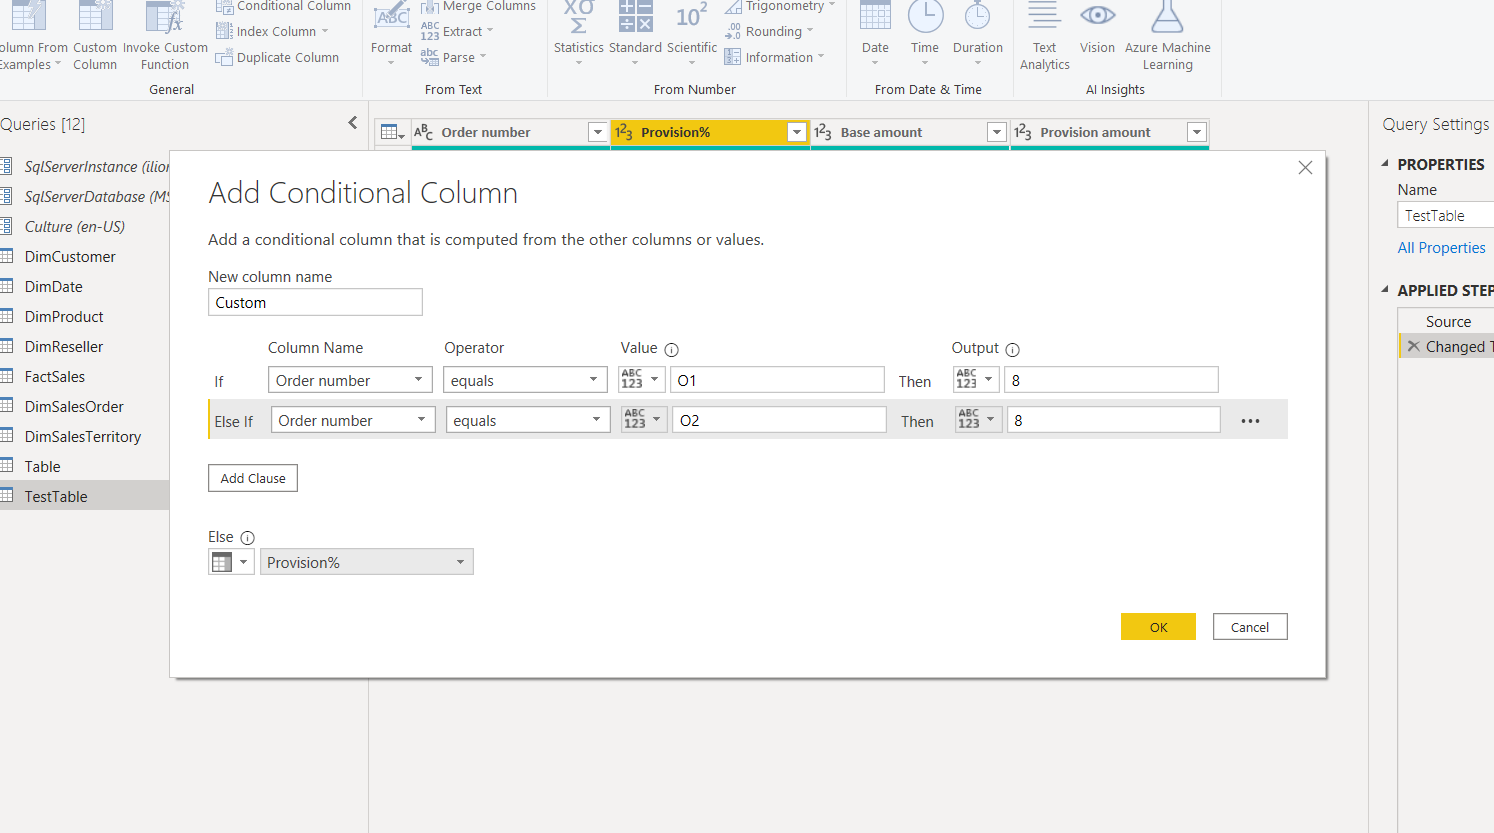The width and height of the screenshot is (1494, 833).
Task: Click table options icon in grid corner
Action: tap(392, 133)
